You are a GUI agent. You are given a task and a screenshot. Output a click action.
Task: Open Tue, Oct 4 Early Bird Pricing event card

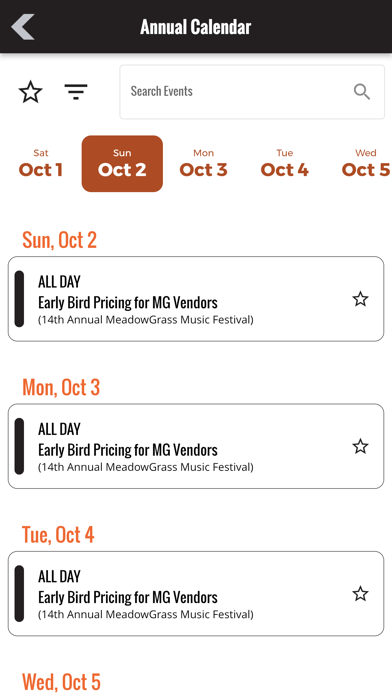pyautogui.click(x=196, y=593)
